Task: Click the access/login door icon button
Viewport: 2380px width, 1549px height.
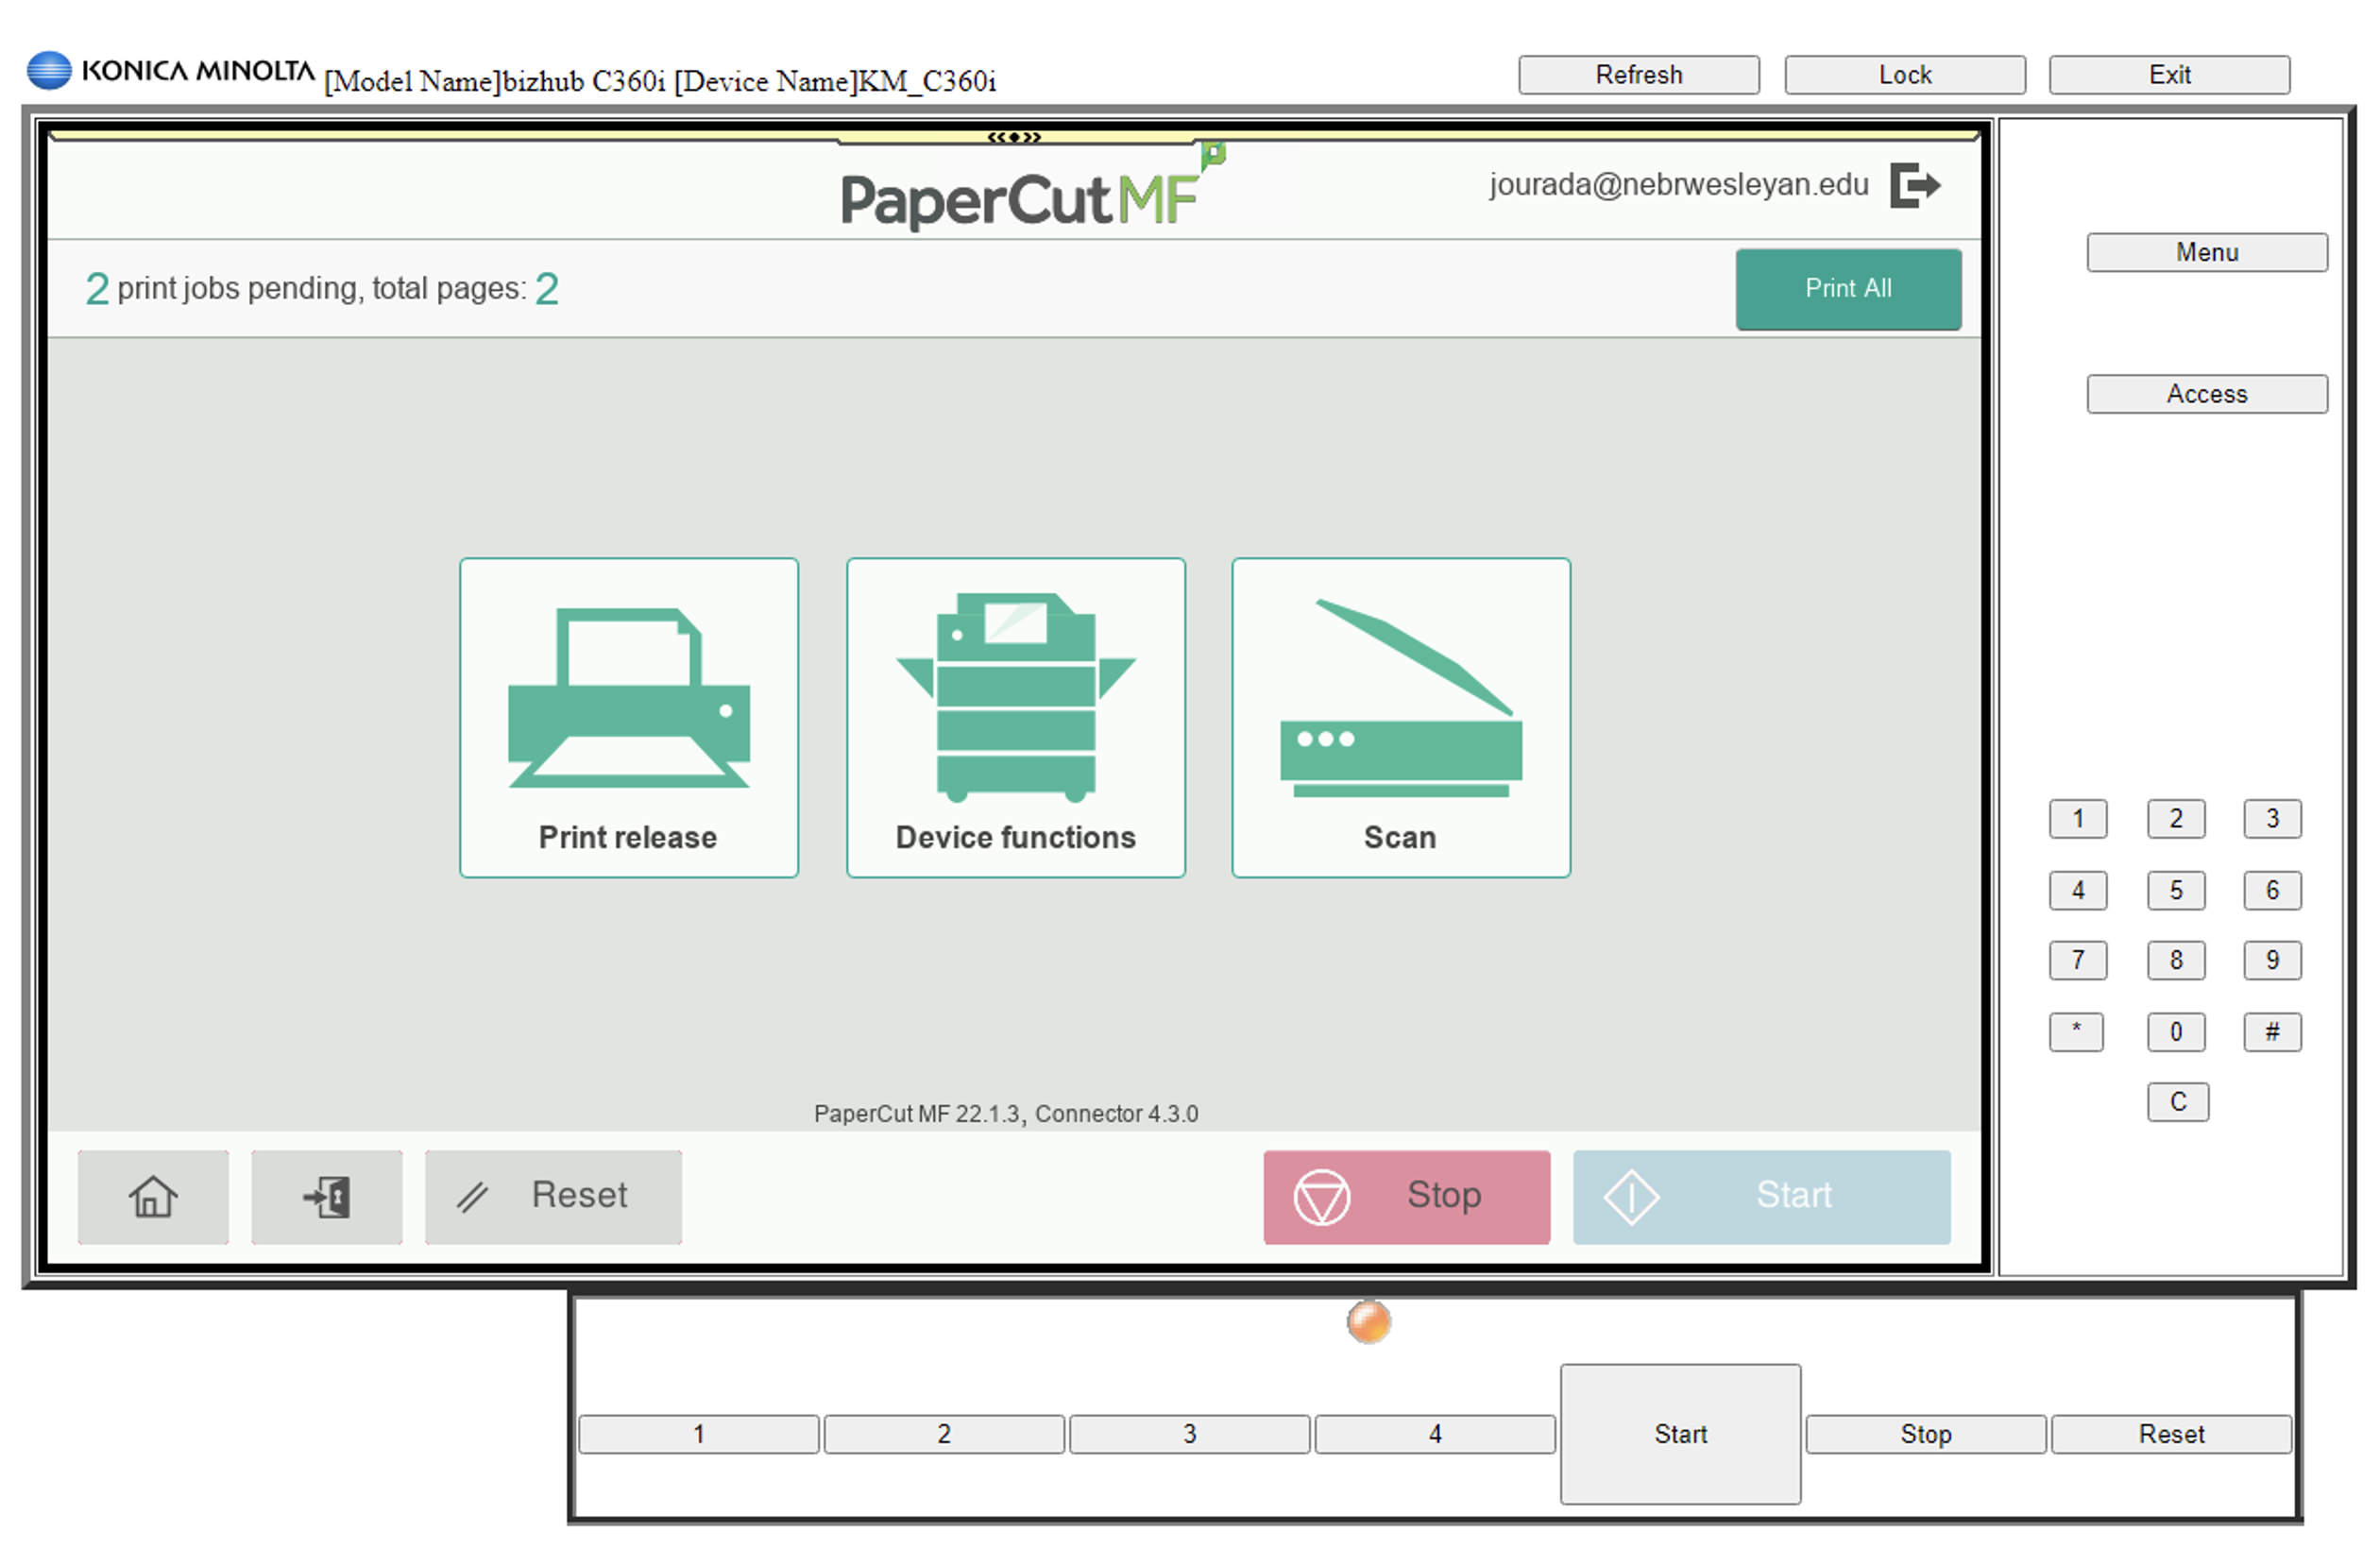Action: (327, 1196)
